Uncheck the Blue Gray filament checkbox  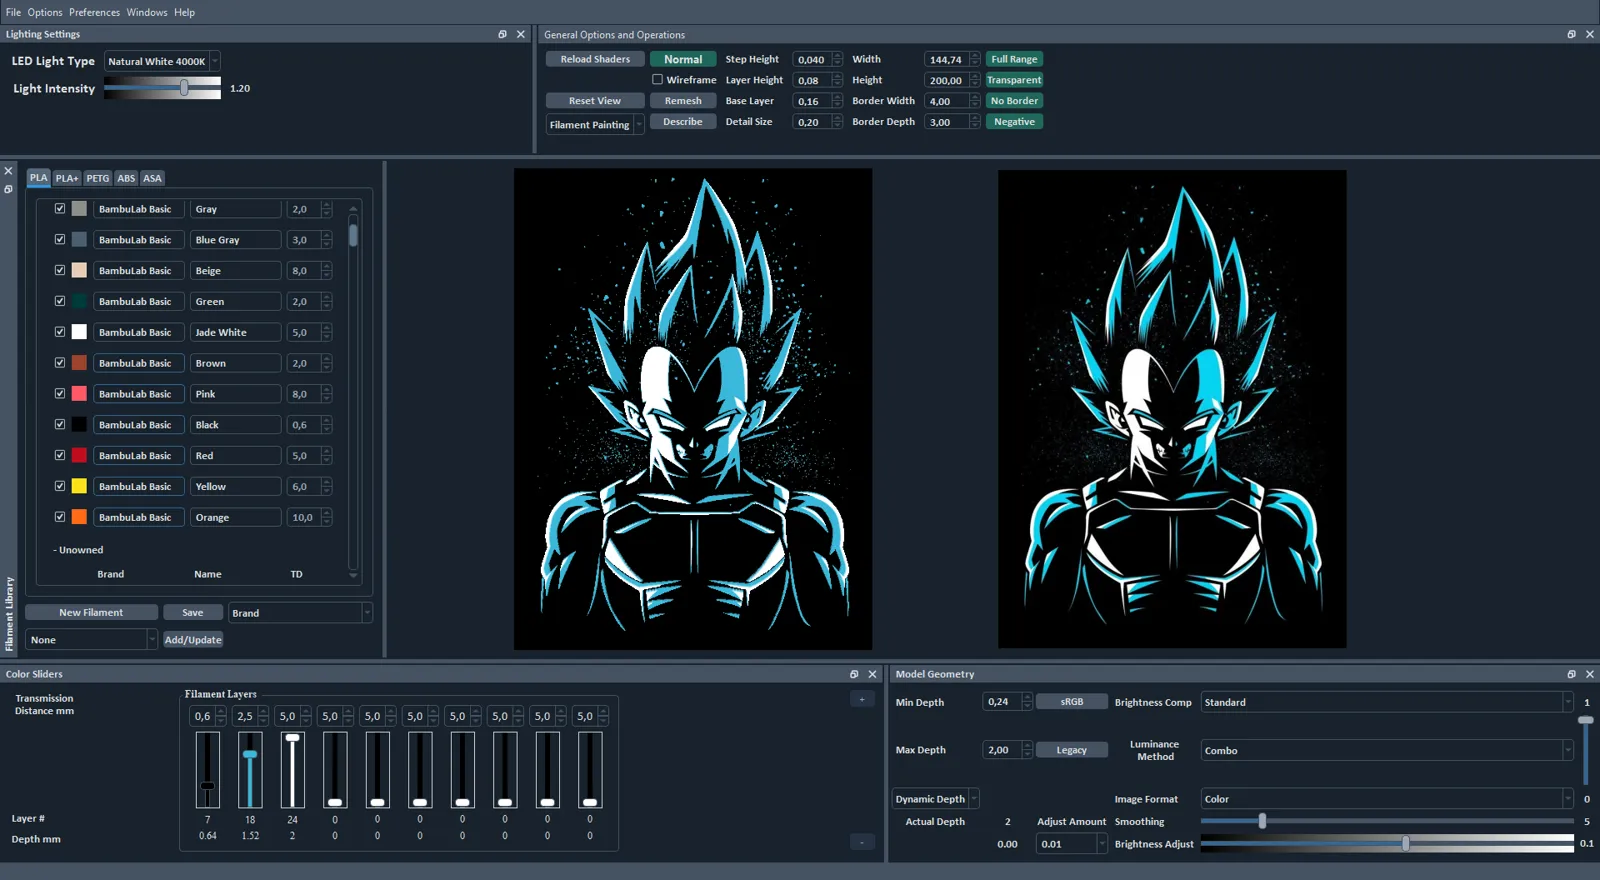point(60,240)
